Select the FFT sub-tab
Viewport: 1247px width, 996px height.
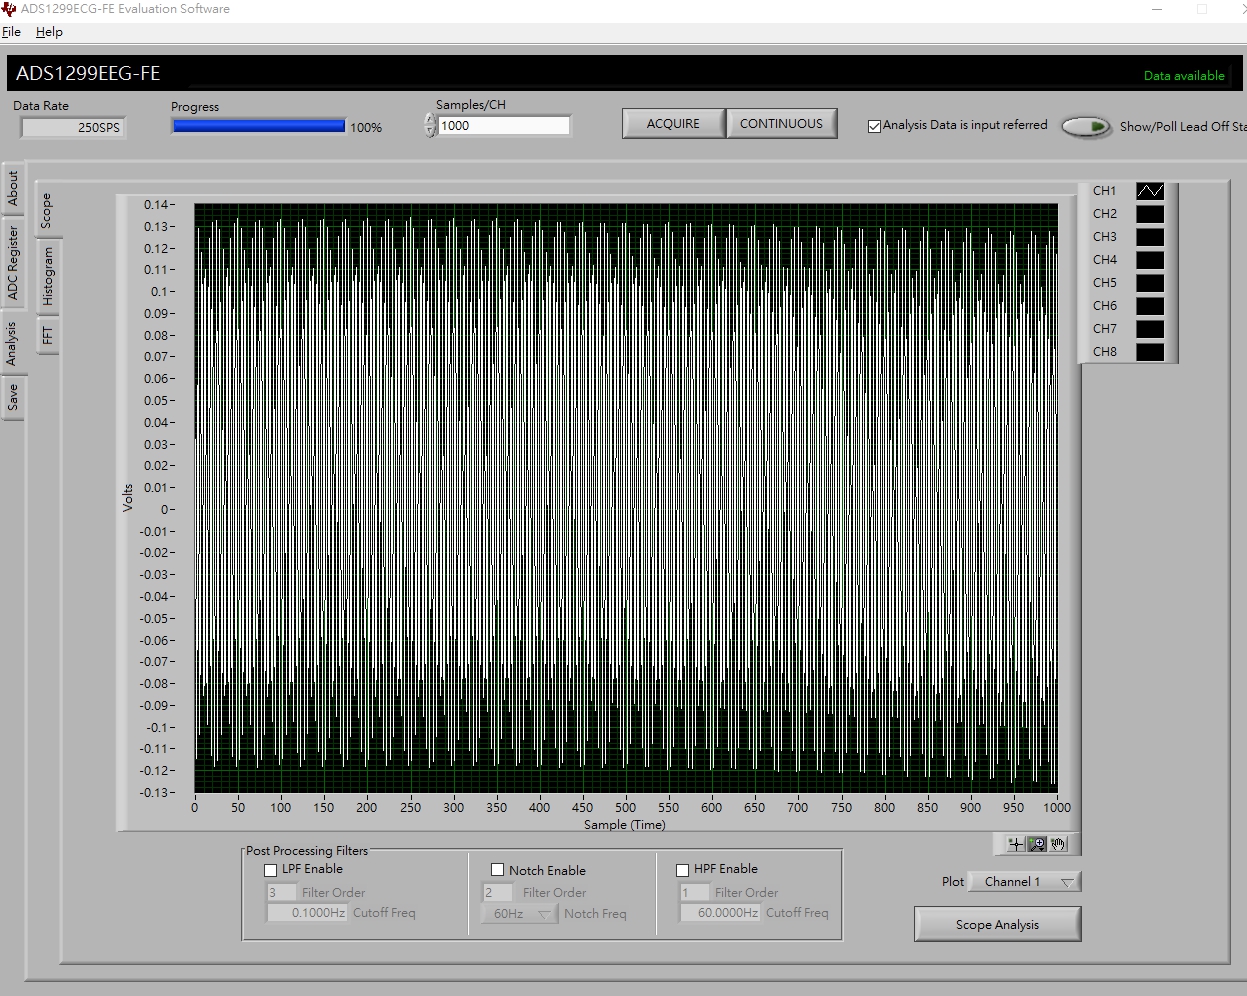coord(47,335)
